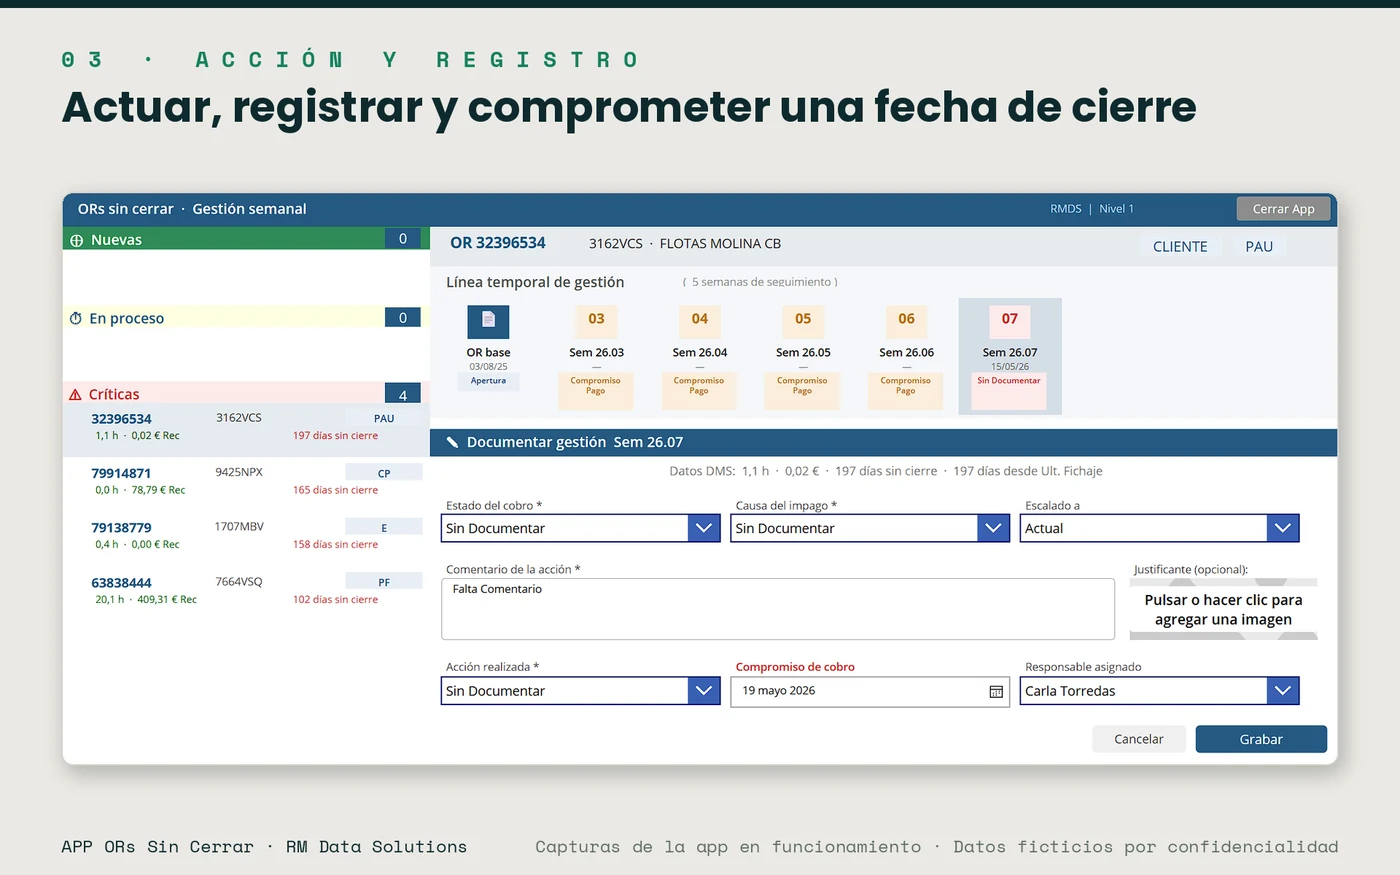This screenshot has height=875, width=1400.
Task: Click the OR base document icon
Action: (488, 321)
